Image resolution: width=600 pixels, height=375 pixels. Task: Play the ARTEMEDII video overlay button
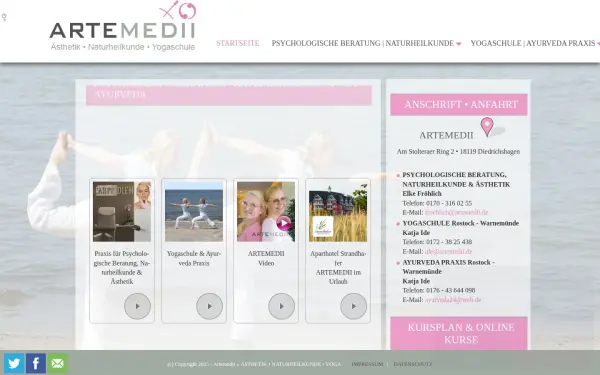coord(284,223)
